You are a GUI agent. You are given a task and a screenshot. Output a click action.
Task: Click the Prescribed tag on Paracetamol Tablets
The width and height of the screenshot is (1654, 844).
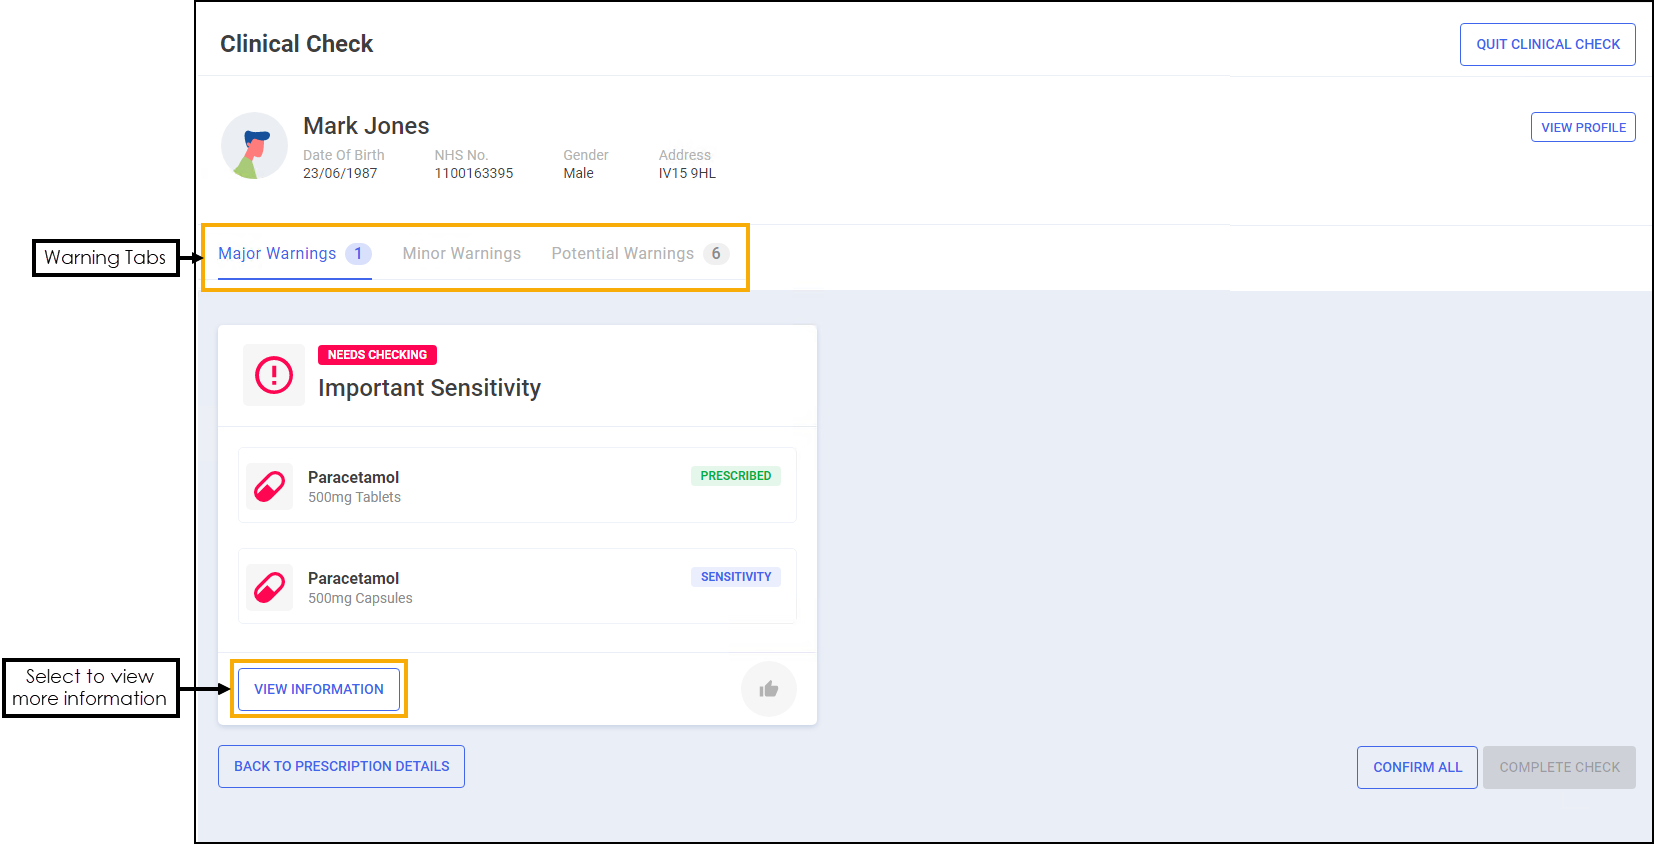point(735,476)
